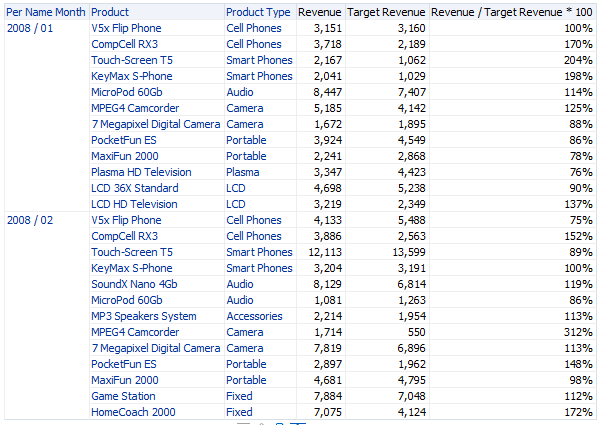
Task: Open the SoundX Nano 4Gb product link
Action: click(x=134, y=284)
